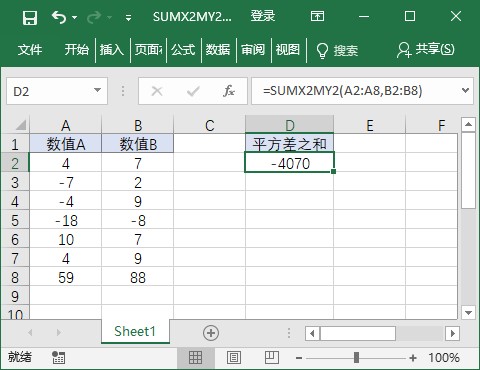Image resolution: width=480 pixels, height=370 pixels.
Task: Click the lightbulb 搜索 tell-me box
Action: pyautogui.click(x=337, y=50)
